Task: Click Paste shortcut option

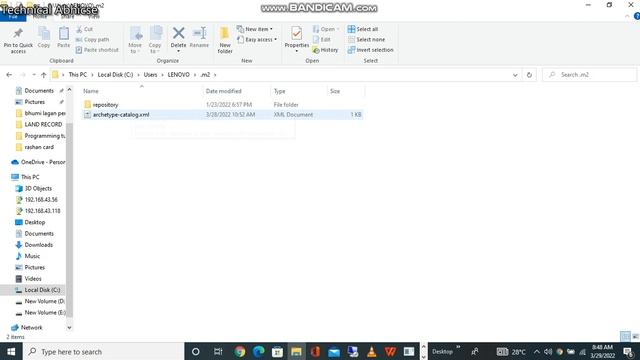Action: [97, 50]
